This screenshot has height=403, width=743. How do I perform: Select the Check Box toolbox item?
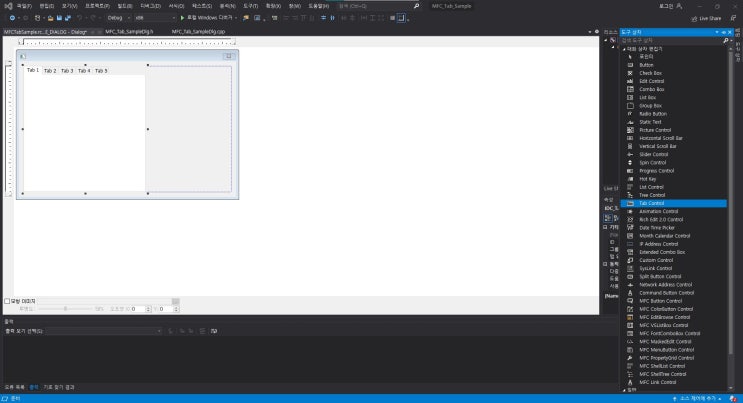(674, 73)
